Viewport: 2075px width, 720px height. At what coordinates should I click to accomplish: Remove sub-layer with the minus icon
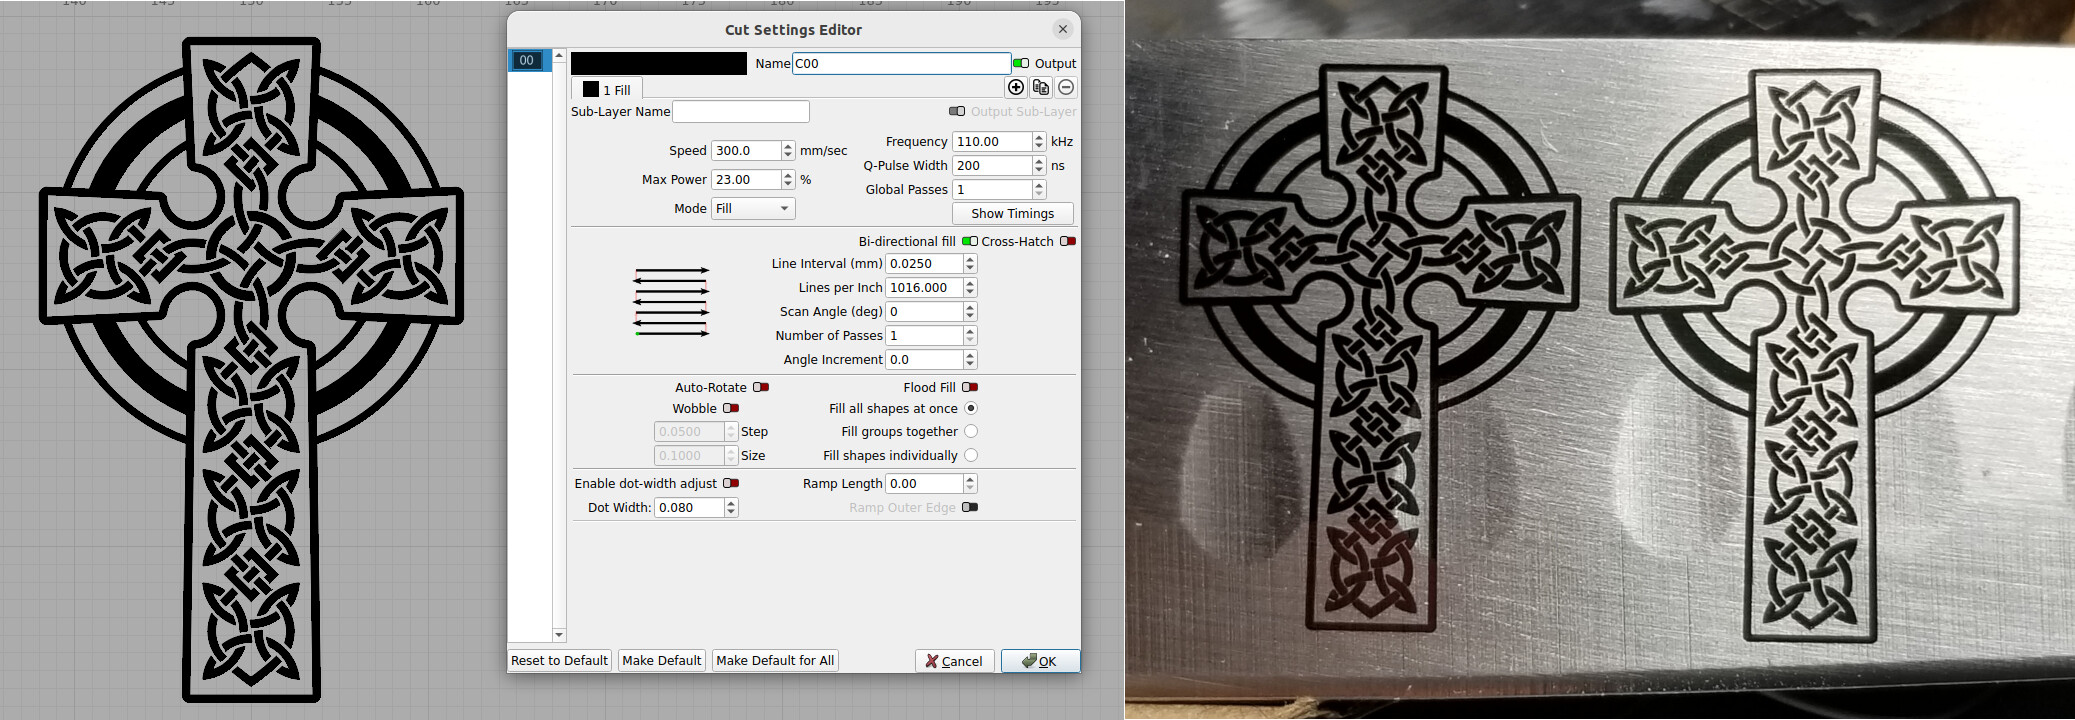1066,87
